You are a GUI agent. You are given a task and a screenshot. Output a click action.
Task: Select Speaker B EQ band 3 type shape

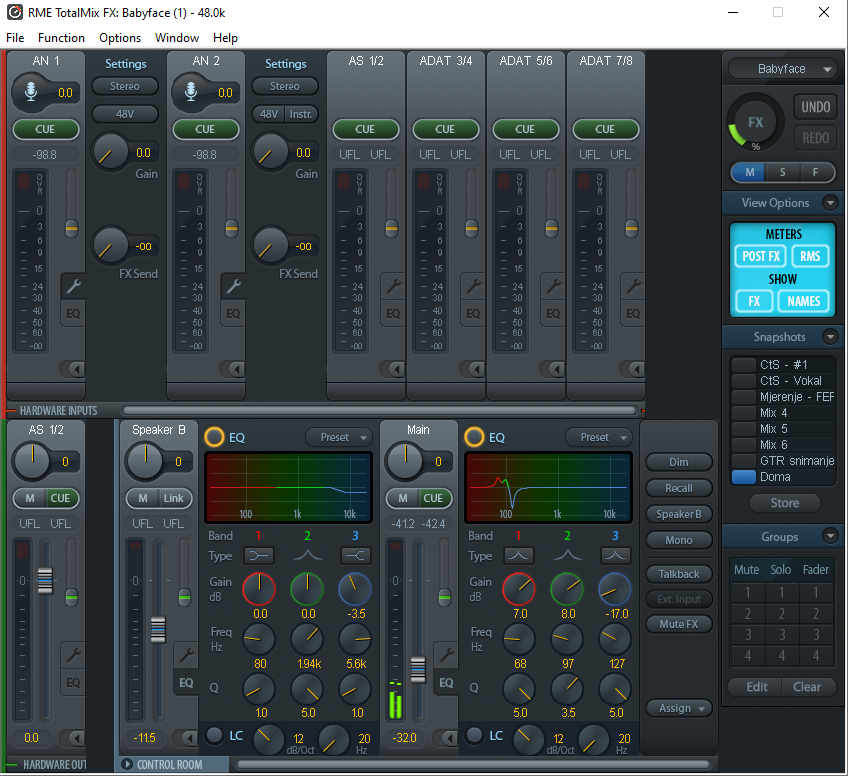[x=355, y=556]
